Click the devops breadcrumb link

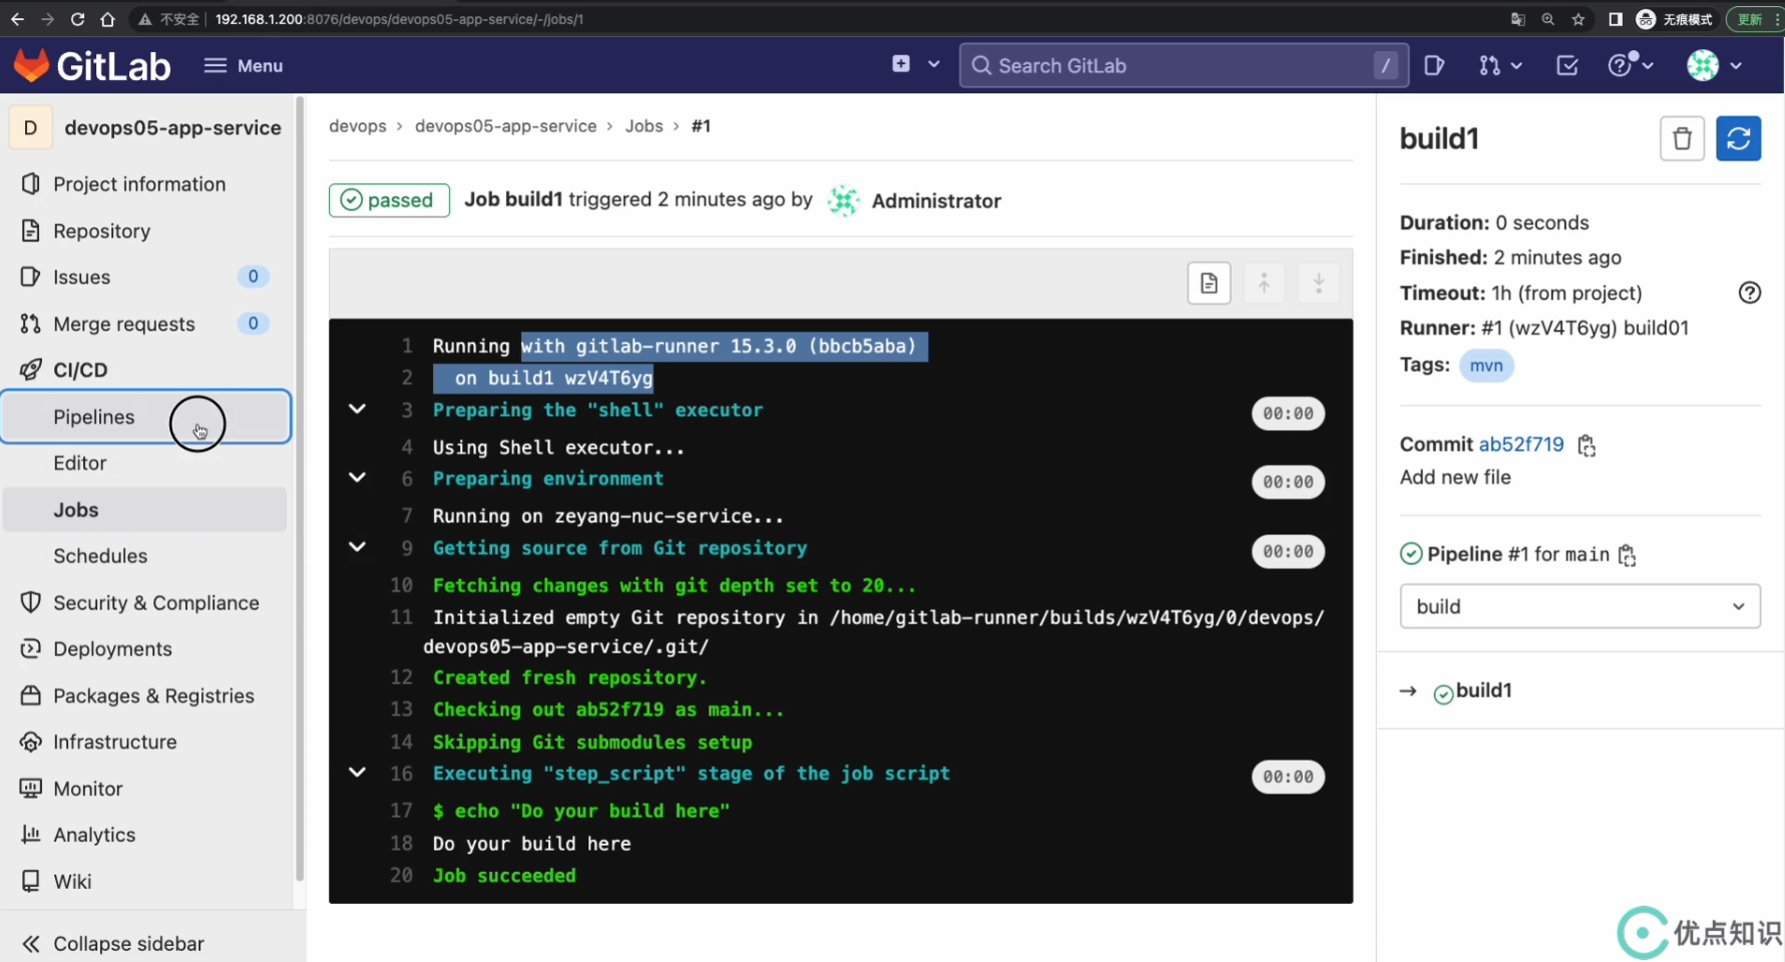[x=357, y=126]
